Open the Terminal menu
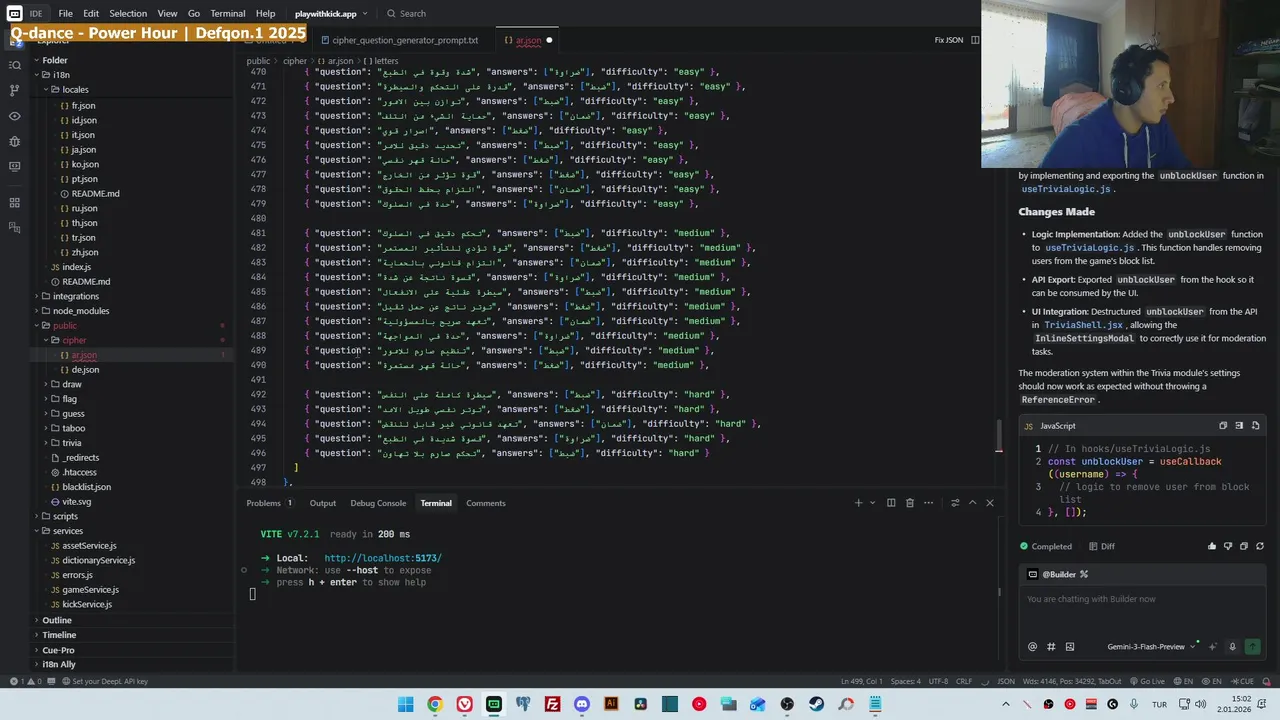This screenshot has width=1280, height=720. pyautogui.click(x=227, y=14)
